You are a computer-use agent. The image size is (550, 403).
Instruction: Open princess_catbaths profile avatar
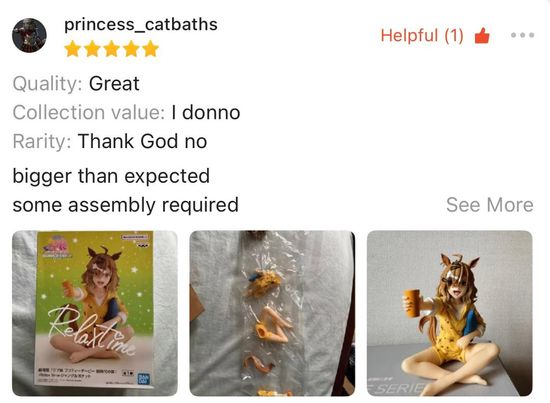point(29,35)
